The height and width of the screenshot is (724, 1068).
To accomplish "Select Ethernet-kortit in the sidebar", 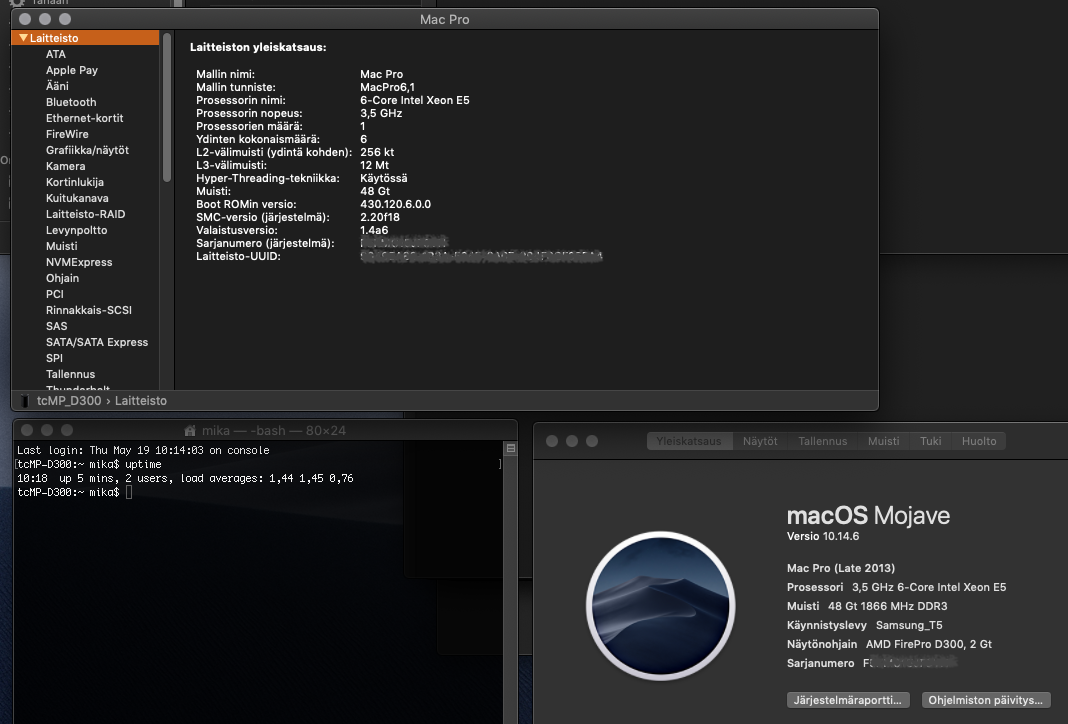I will [84, 118].
